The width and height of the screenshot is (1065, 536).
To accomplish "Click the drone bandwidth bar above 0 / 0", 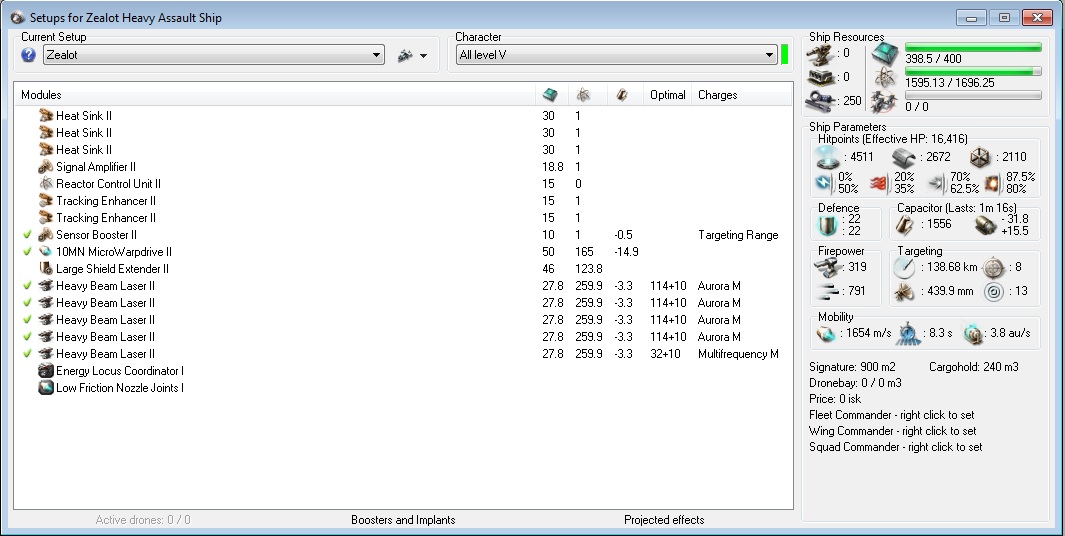I will point(973,95).
